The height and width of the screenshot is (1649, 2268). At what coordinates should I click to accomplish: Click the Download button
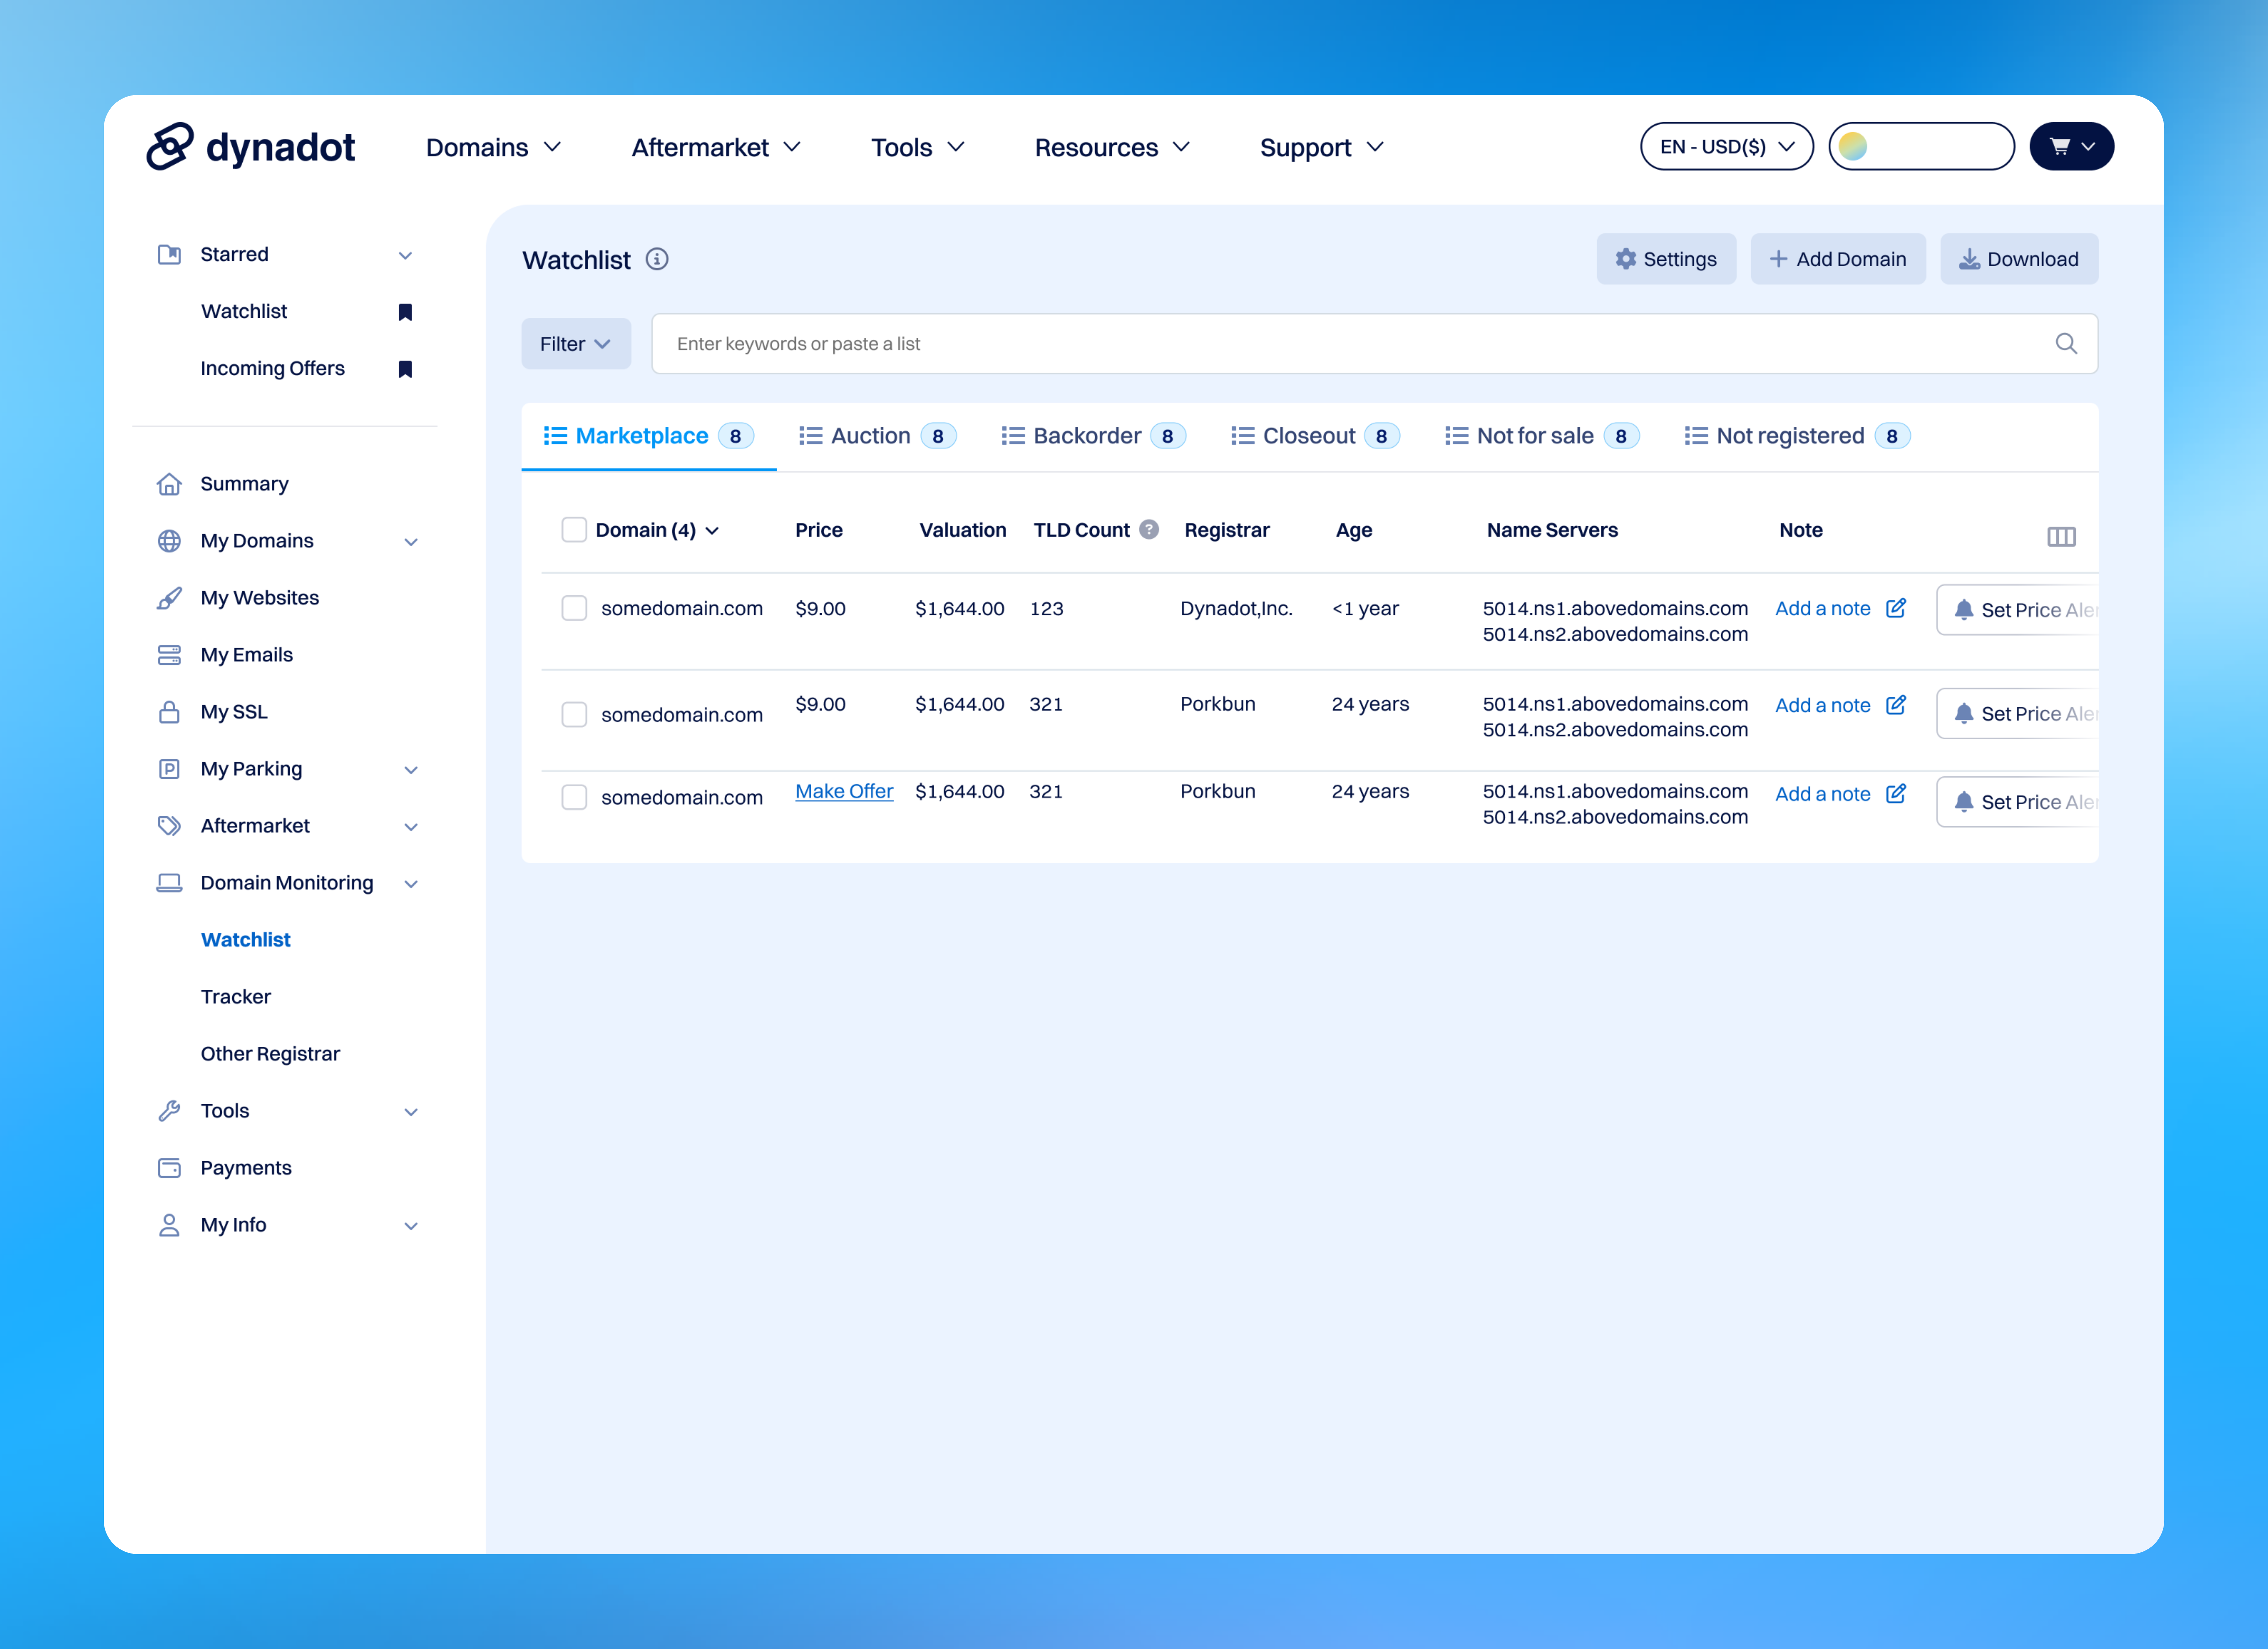[x=2019, y=259]
